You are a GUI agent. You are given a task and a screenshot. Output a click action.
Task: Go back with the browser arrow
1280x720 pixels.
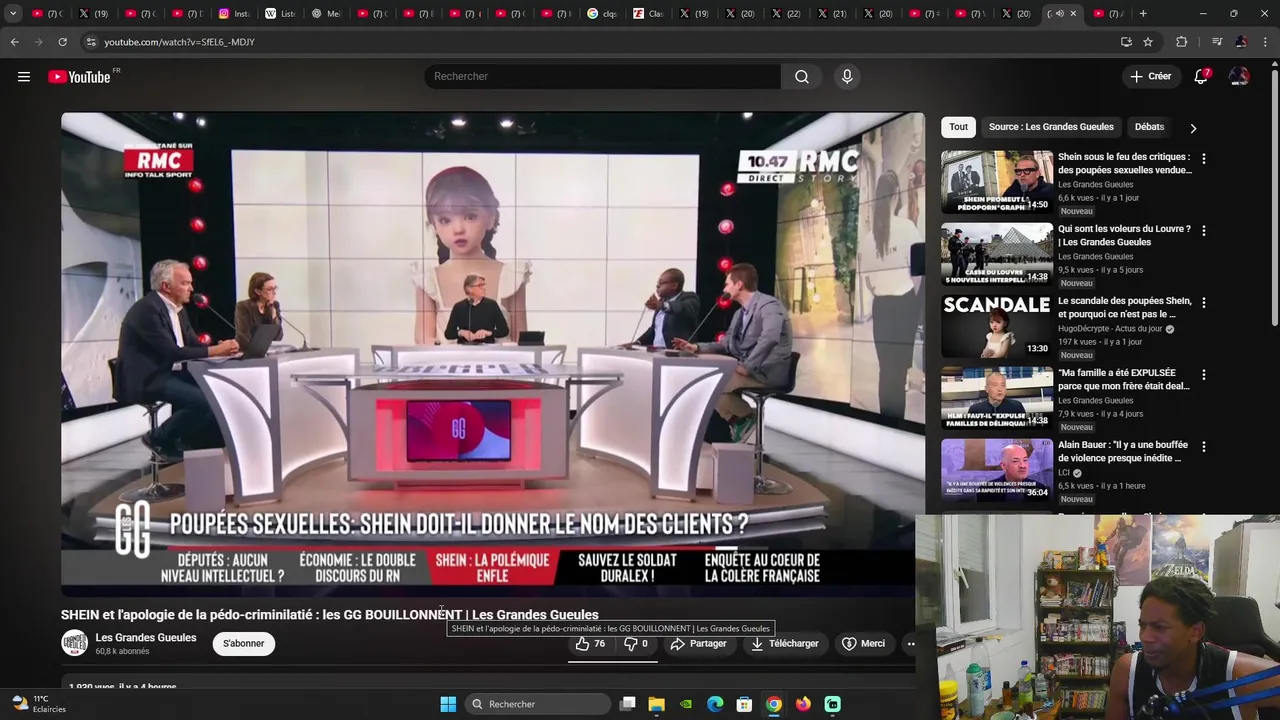point(14,42)
